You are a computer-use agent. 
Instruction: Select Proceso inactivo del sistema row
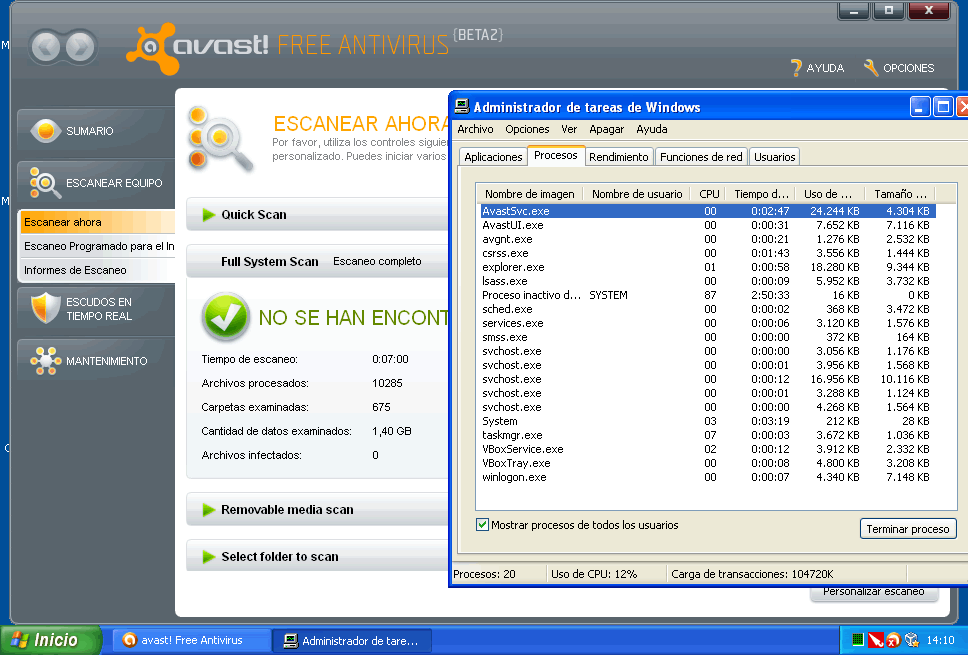coord(708,295)
